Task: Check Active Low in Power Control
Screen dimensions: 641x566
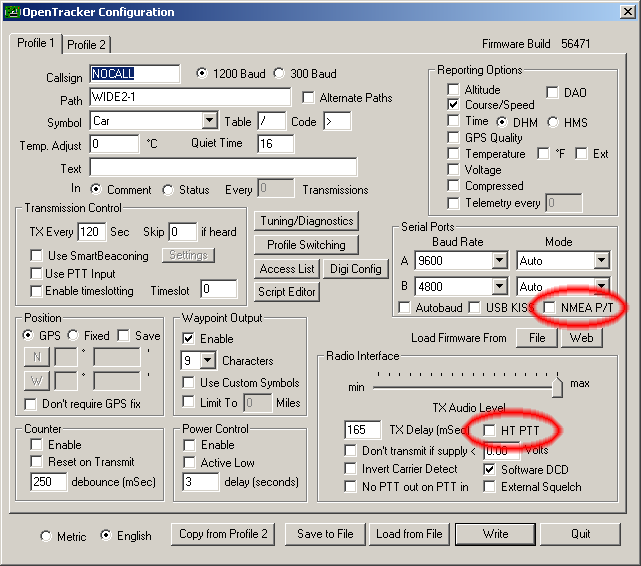Action: (x=189, y=463)
